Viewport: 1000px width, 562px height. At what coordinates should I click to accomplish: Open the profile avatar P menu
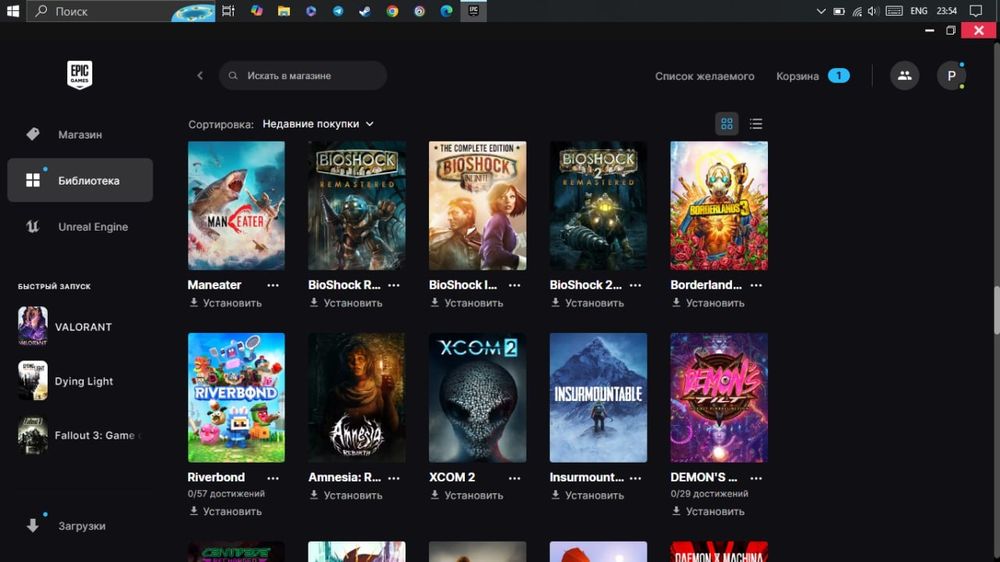(952, 75)
